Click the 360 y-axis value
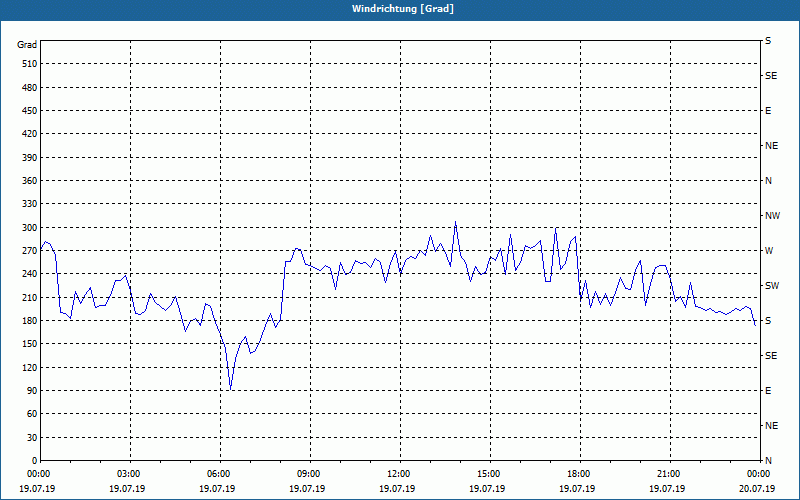 (x=29, y=181)
